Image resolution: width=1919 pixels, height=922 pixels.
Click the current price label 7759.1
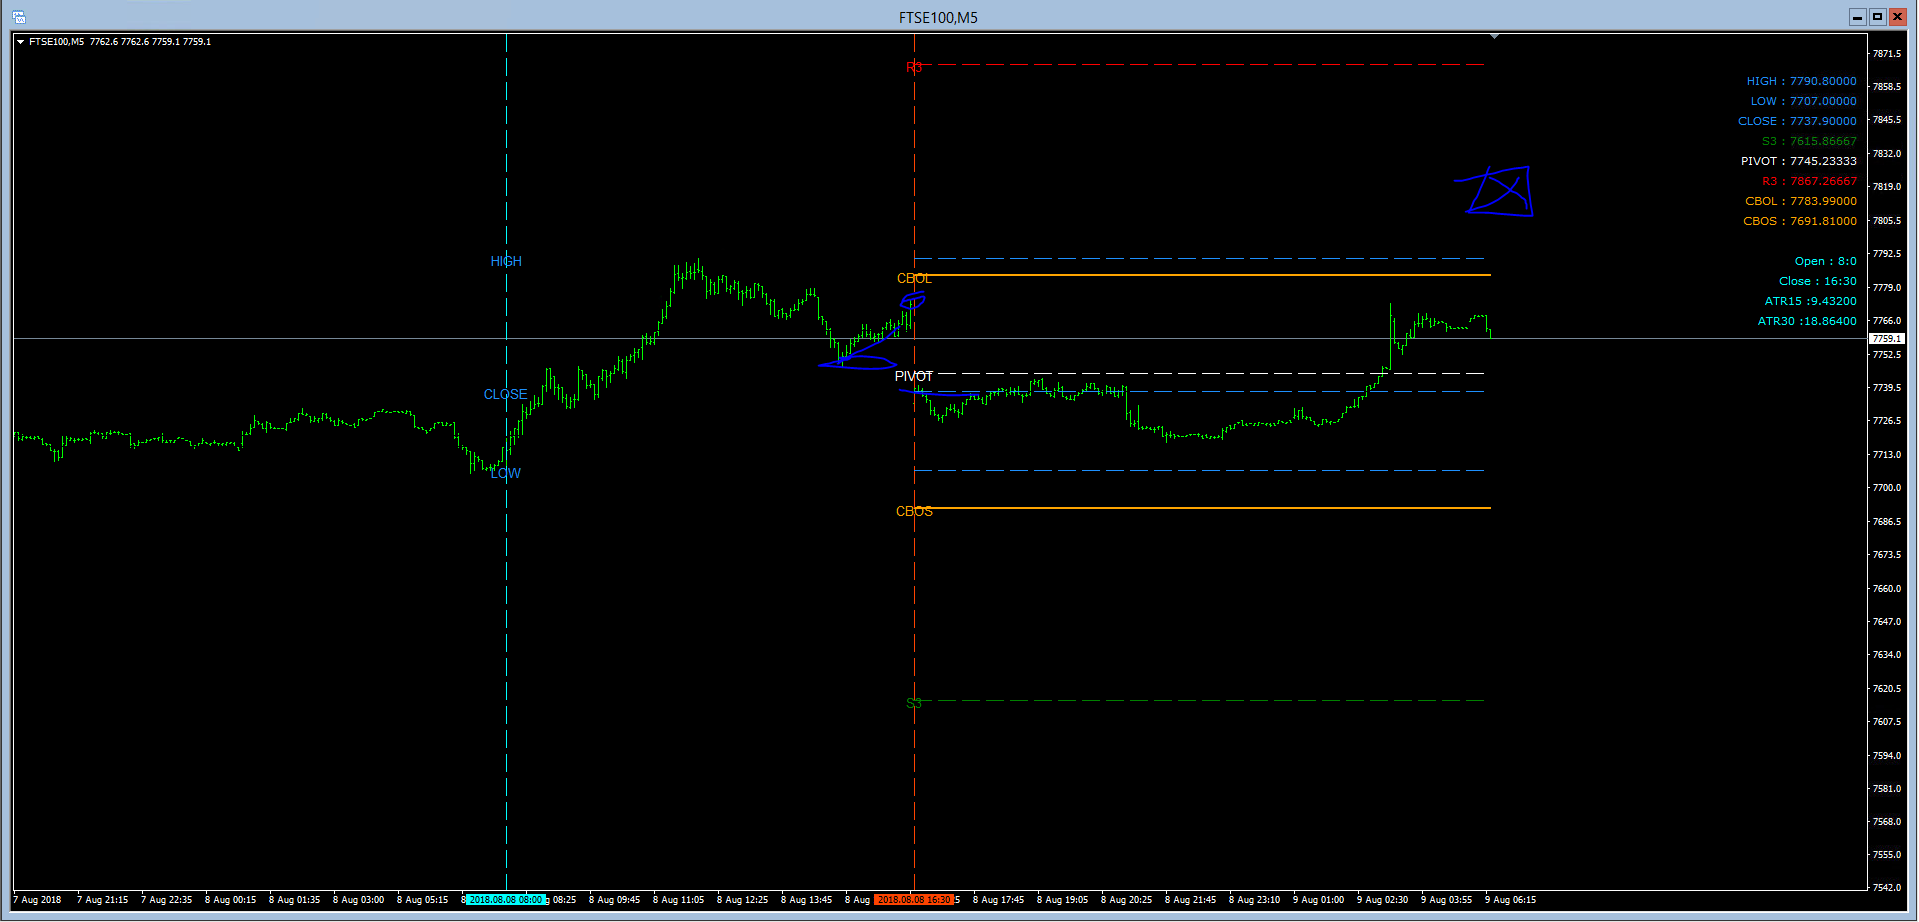point(1887,339)
